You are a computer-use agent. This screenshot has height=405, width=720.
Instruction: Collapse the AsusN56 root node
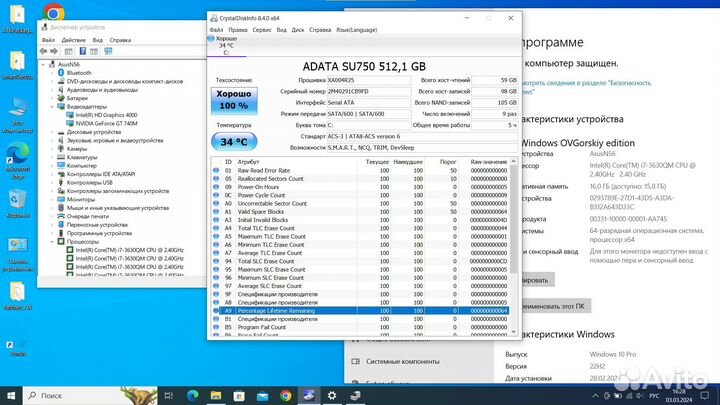tap(44, 65)
